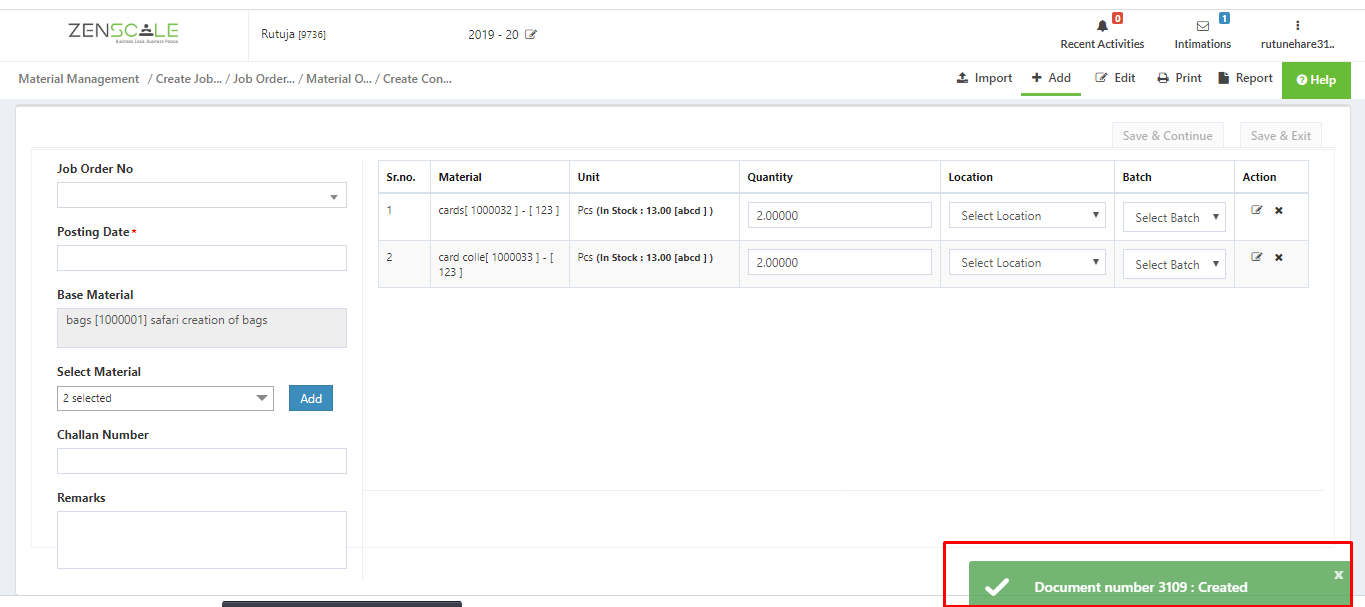
Task: Click green checkmark in Created notification
Action: [x=997, y=587]
